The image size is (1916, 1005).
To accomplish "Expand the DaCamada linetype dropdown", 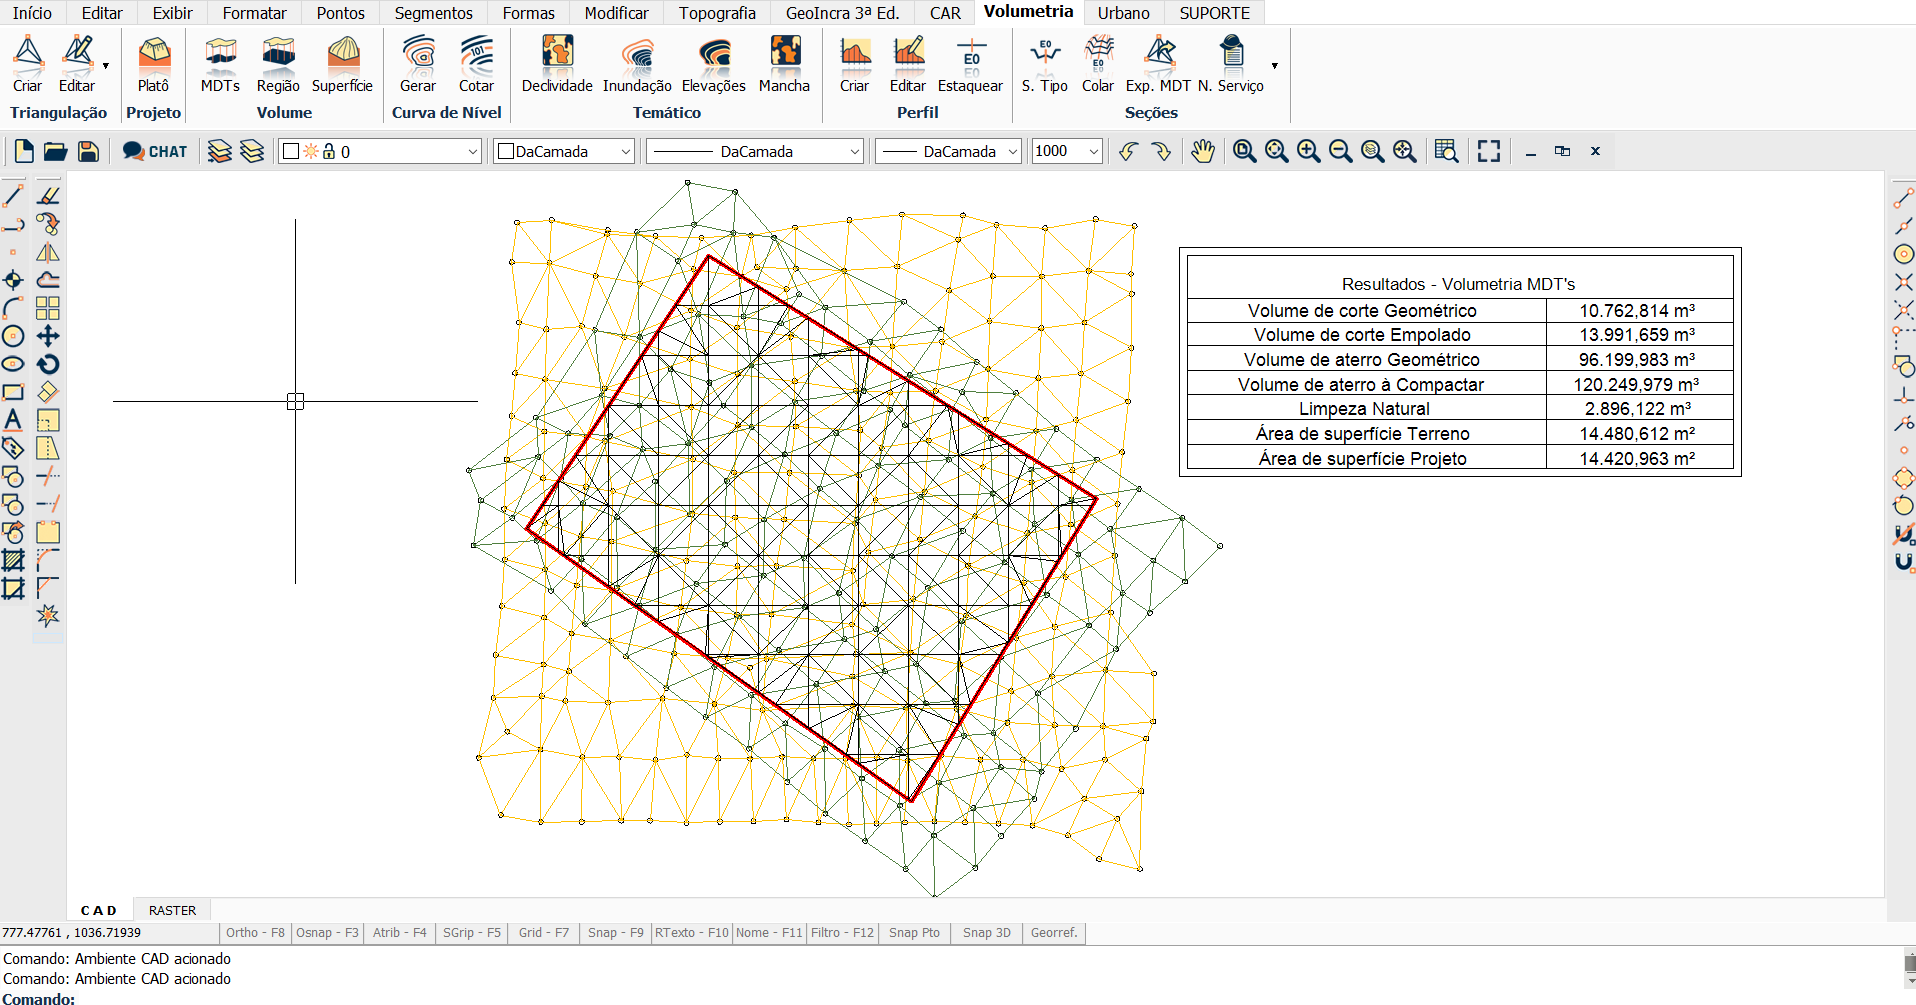I will tap(855, 152).
